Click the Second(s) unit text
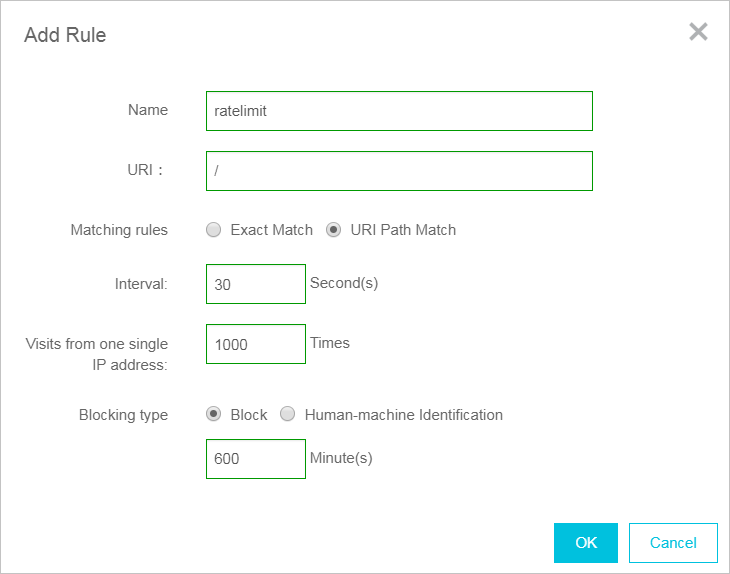 pyautogui.click(x=344, y=283)
